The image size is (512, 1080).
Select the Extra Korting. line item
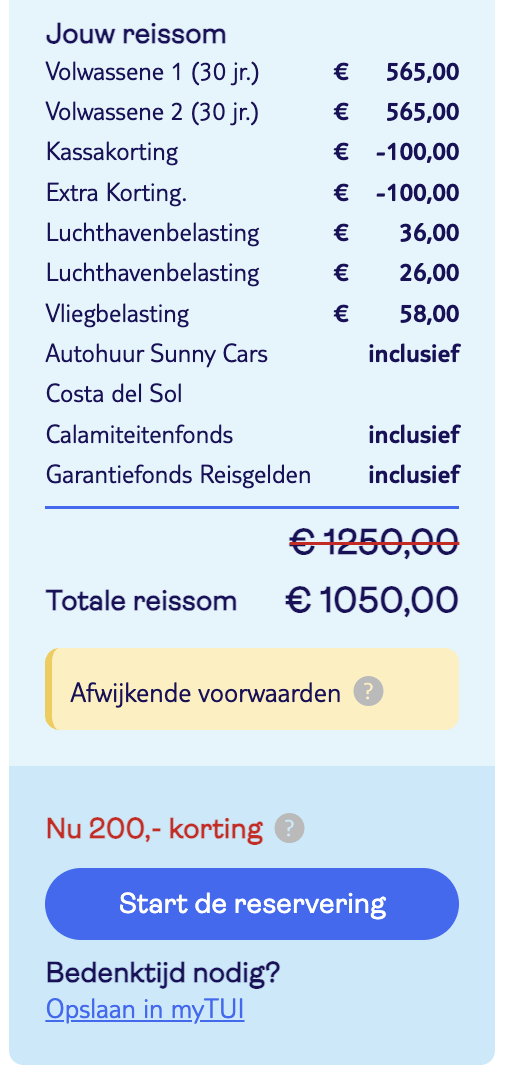pos(252,192)
